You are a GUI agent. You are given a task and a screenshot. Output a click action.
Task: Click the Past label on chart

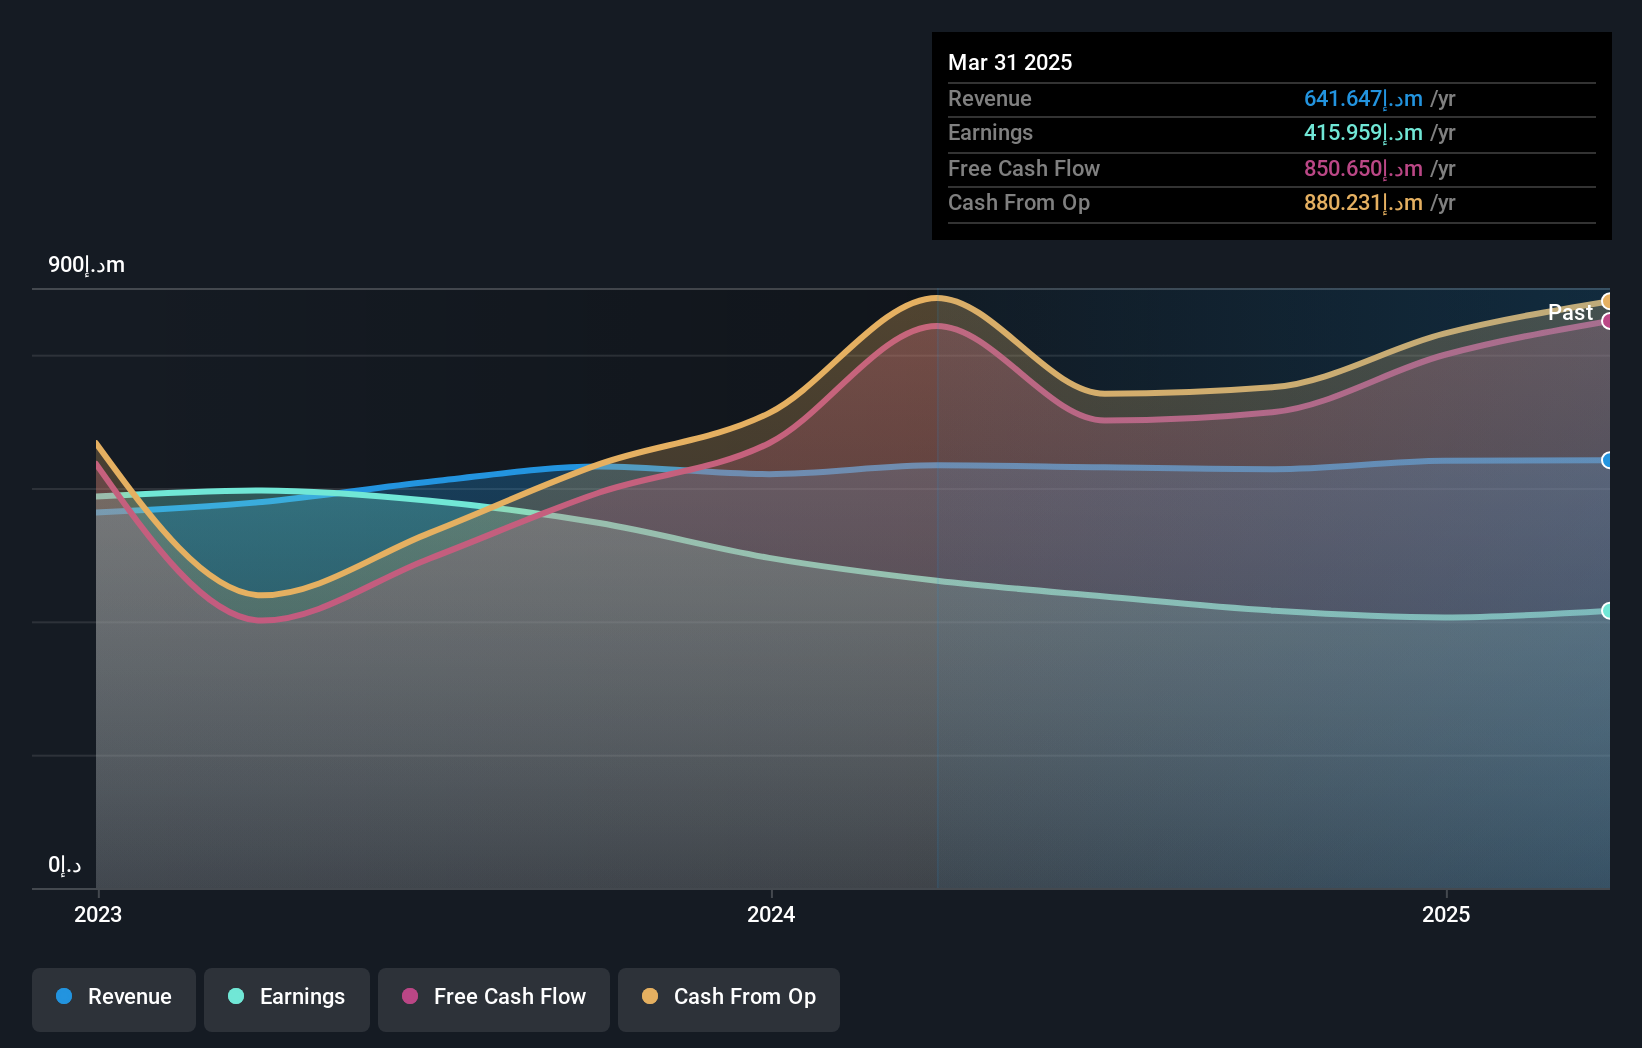pyautogui.click(x=1570, y=312)
